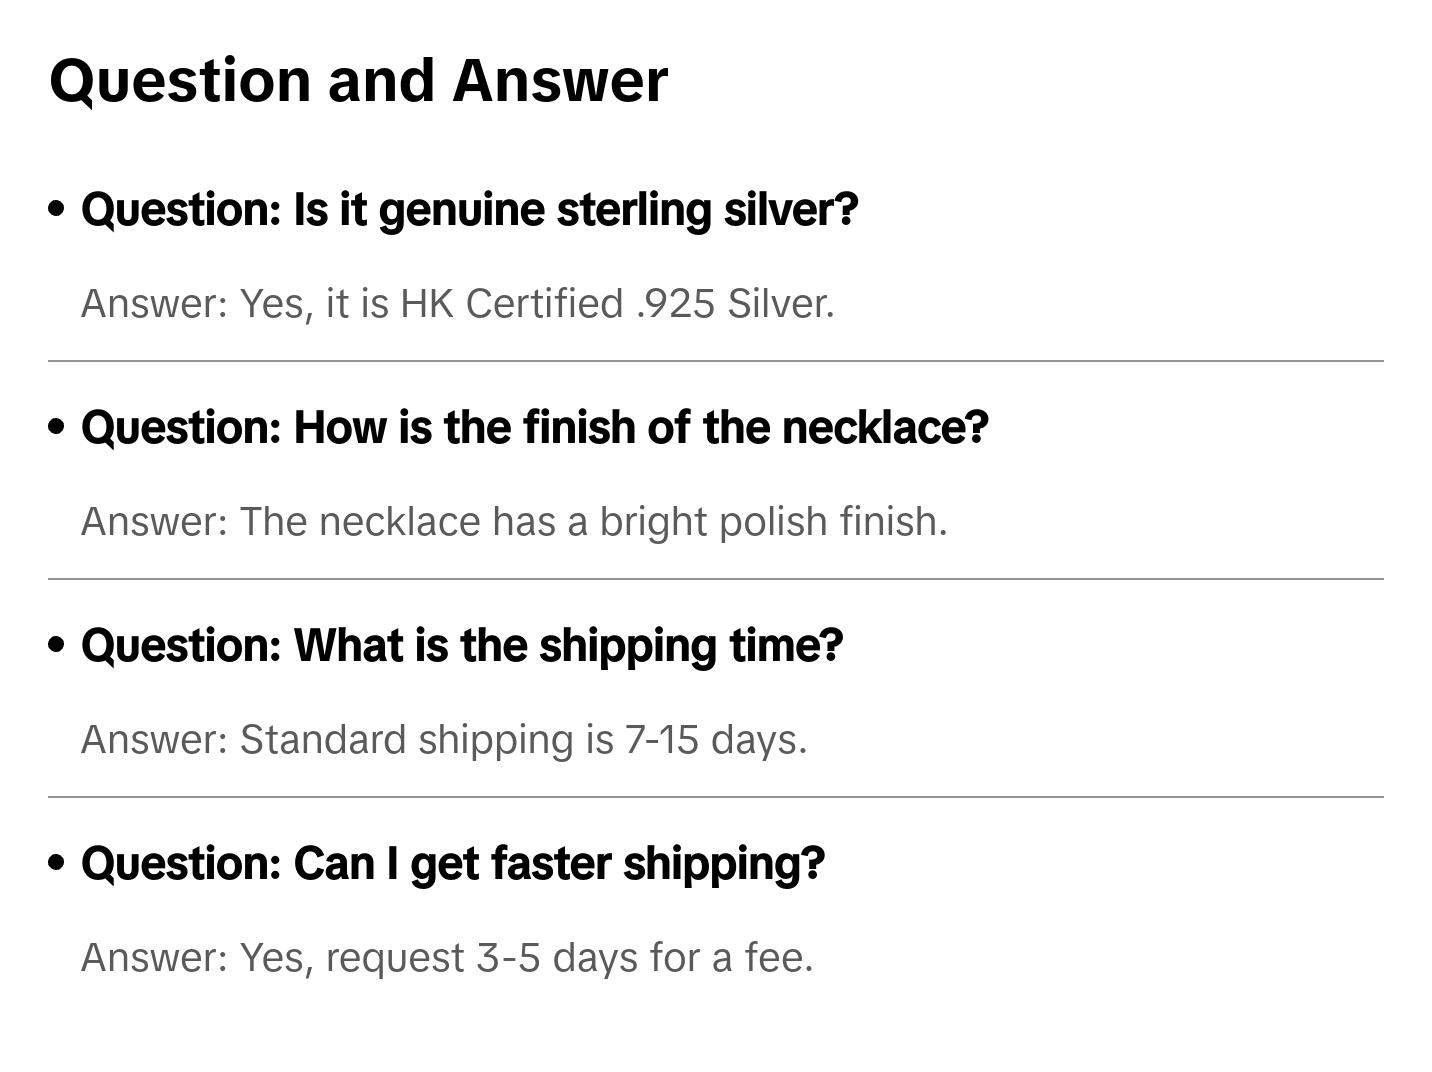Click the Standard shipping 7-15 days answer
The height and width of the screenshot is (1072, 1432).
point(443,740)
